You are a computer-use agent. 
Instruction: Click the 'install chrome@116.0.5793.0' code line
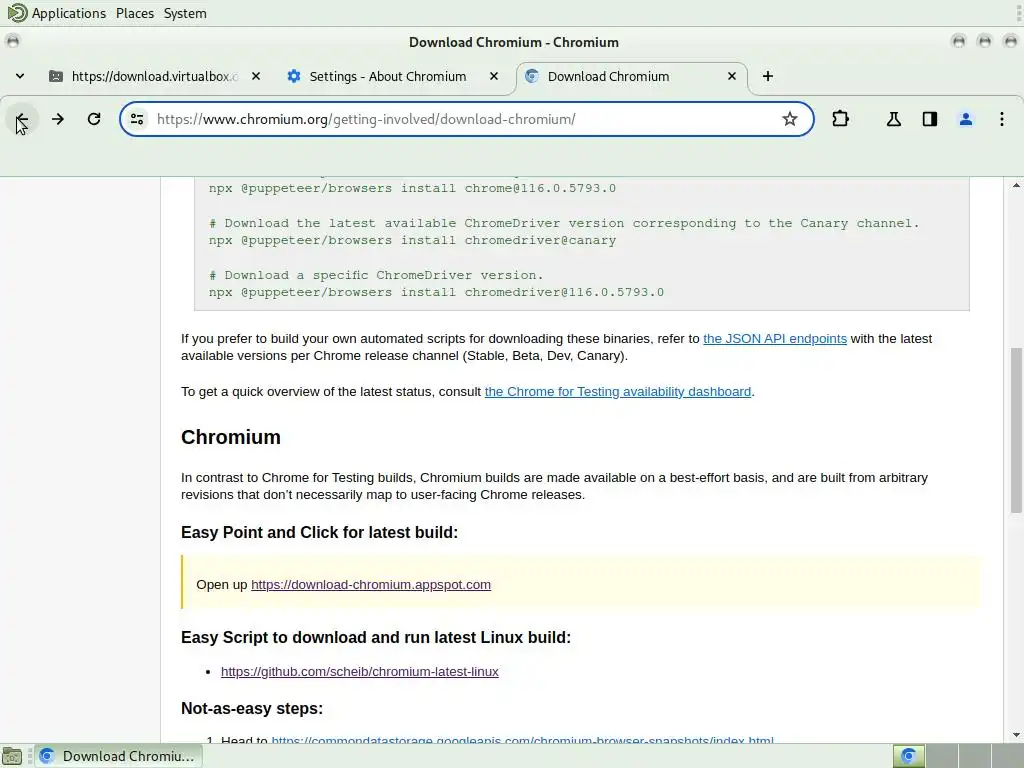point(412,188)
